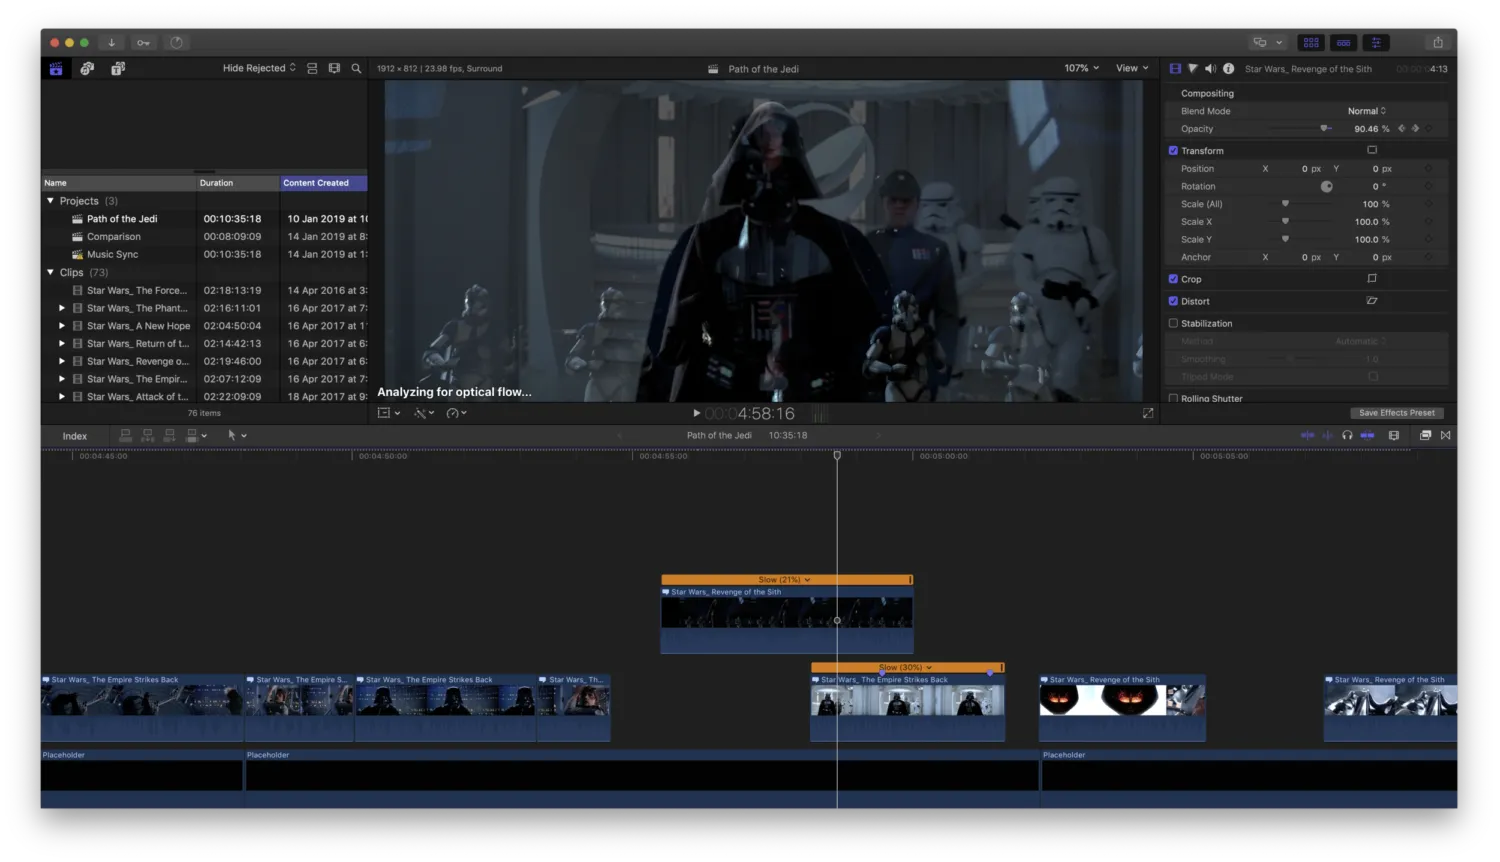
Task: Enable the Stabilization checkbox
Action: [x=1173, y=323]
